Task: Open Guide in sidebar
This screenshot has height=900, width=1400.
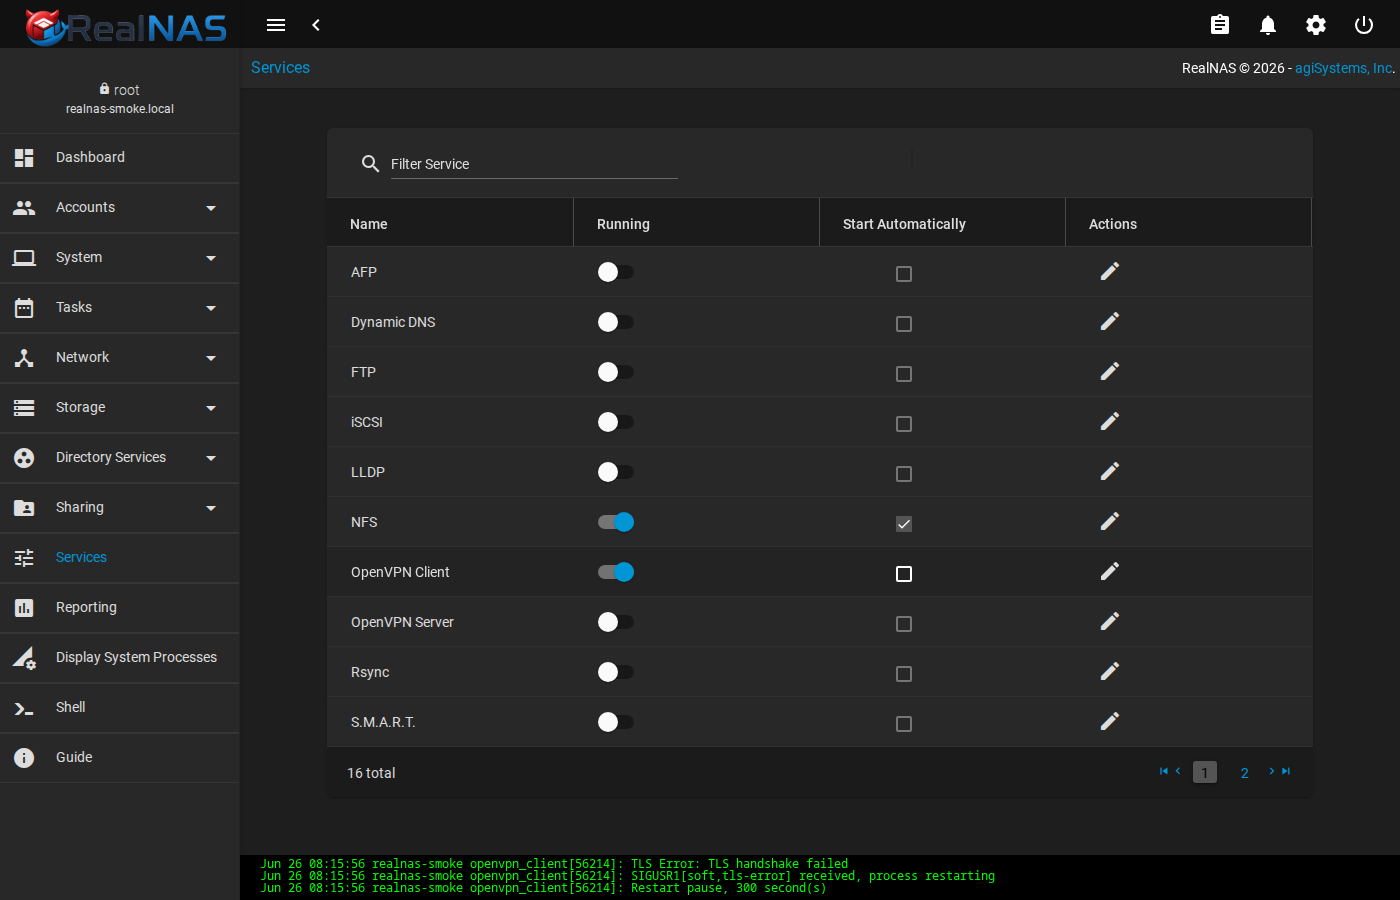Action: point(120,758)
